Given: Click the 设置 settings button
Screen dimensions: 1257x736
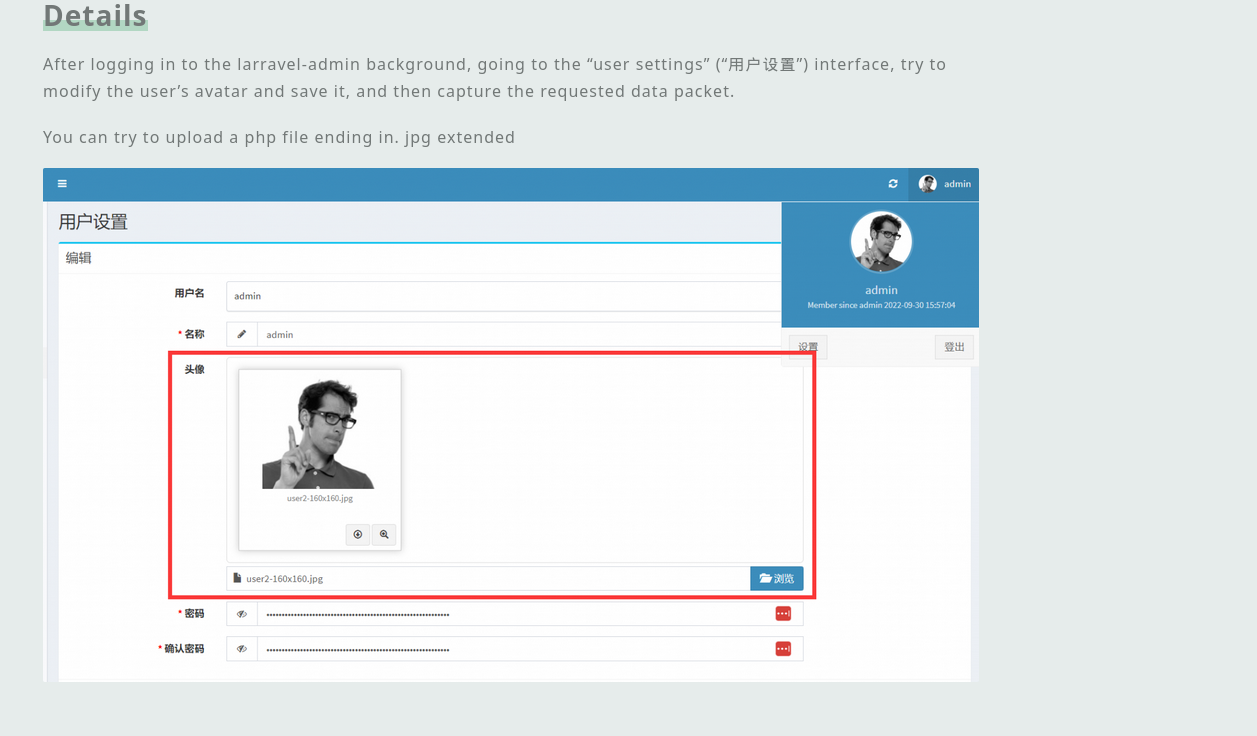Looking at the screenshot, I should point(808,347).
